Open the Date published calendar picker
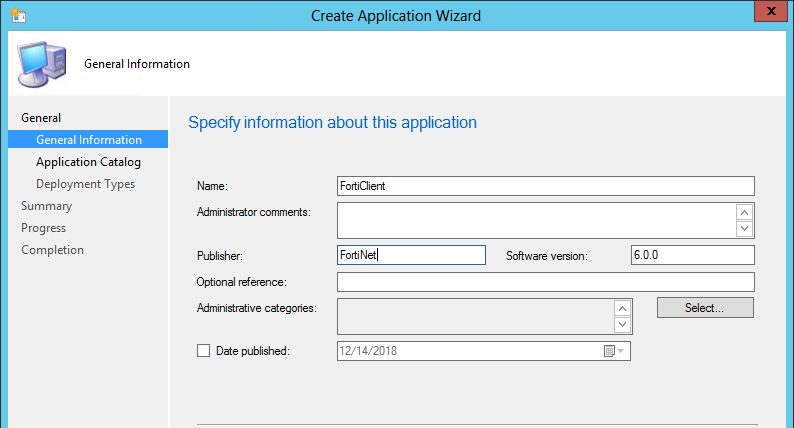 point(614,351)
